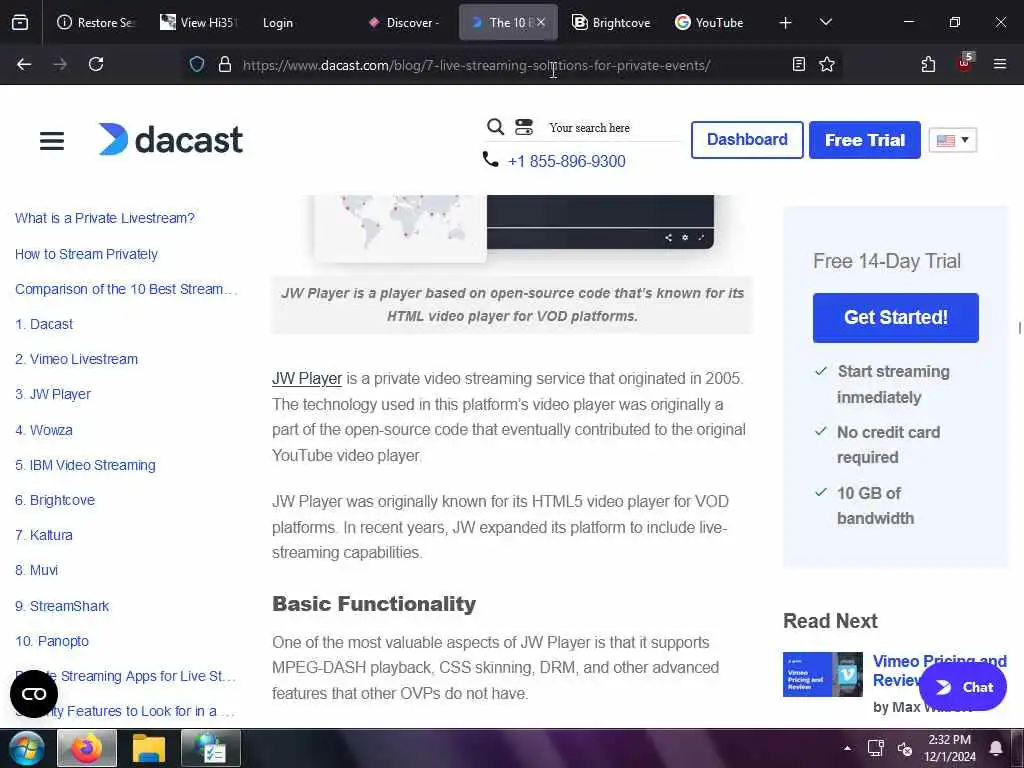Image resolution: width=1024 pixels, height=768 pixels.
Task: Bookmark this page with the star icon
Action: [827, 64]
